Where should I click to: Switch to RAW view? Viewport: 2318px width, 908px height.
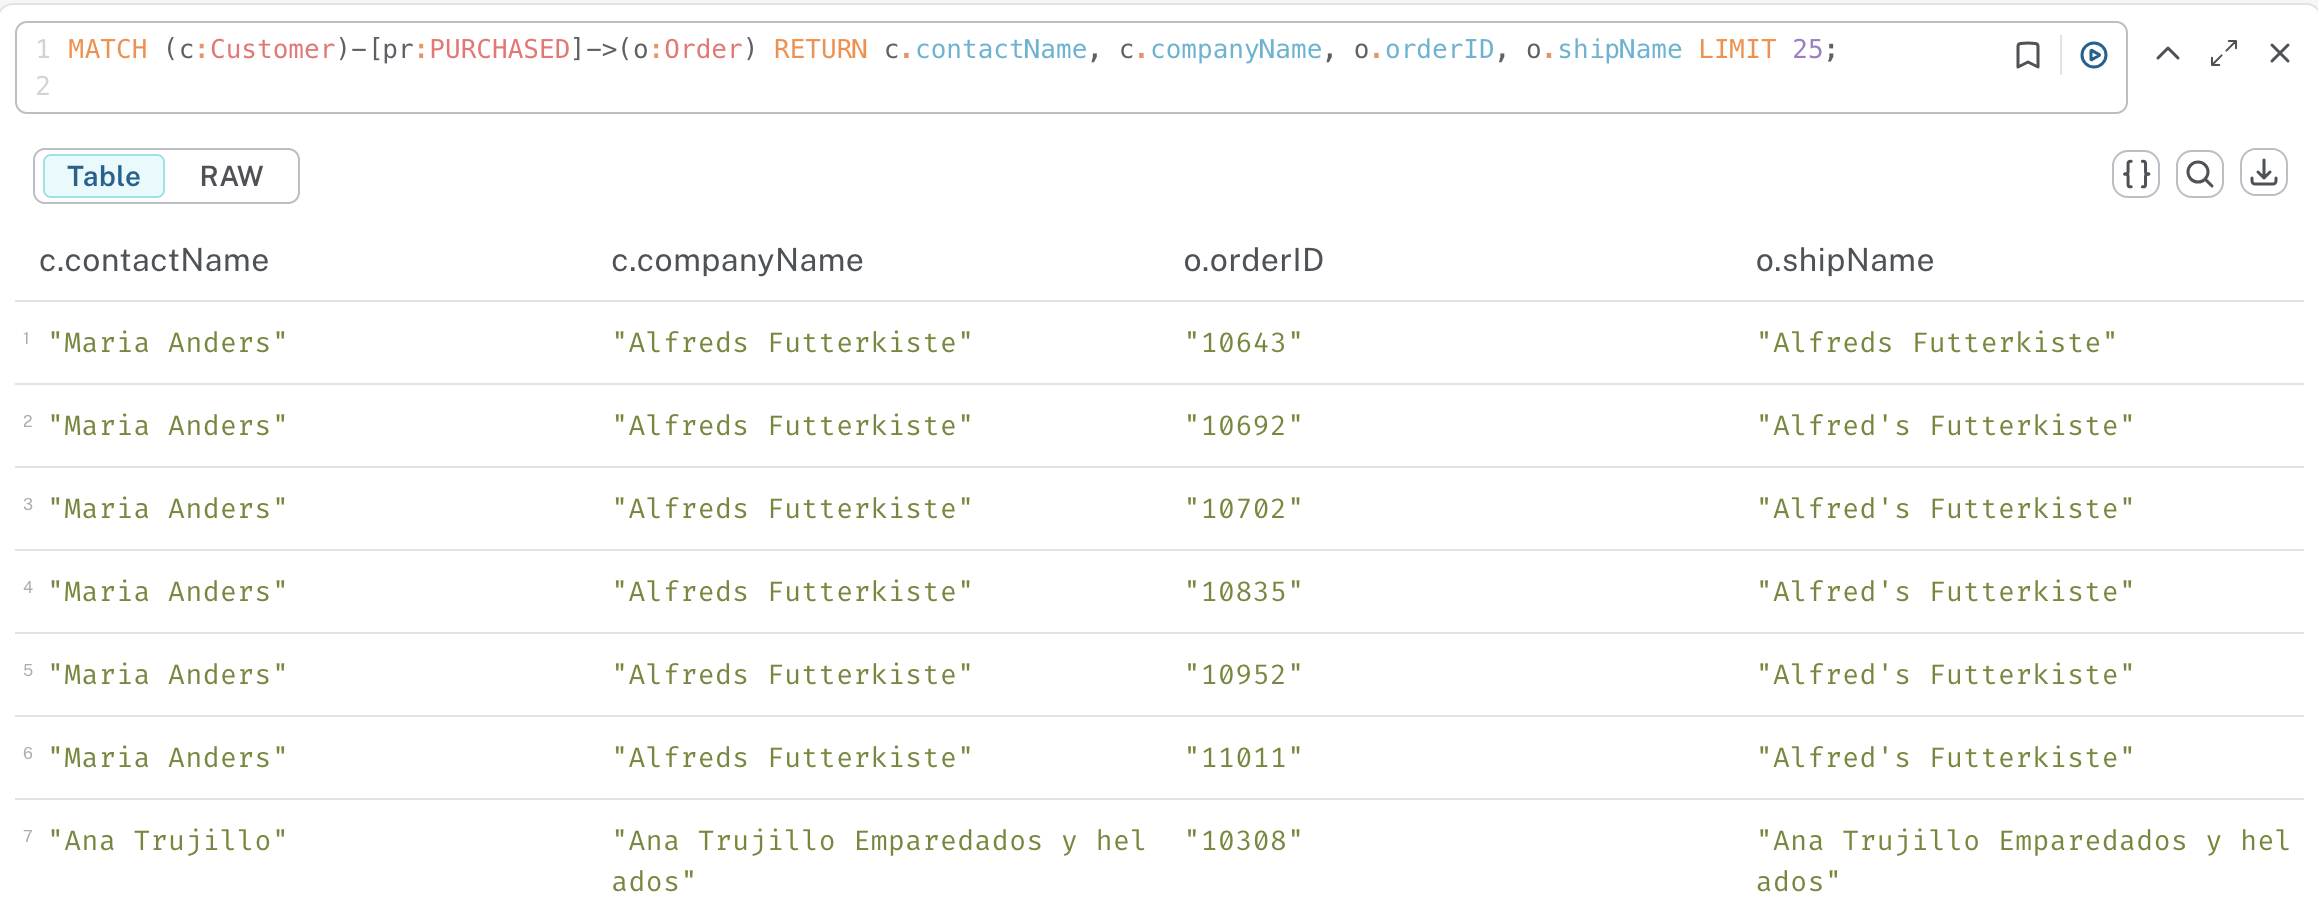[x=231, y=177]
